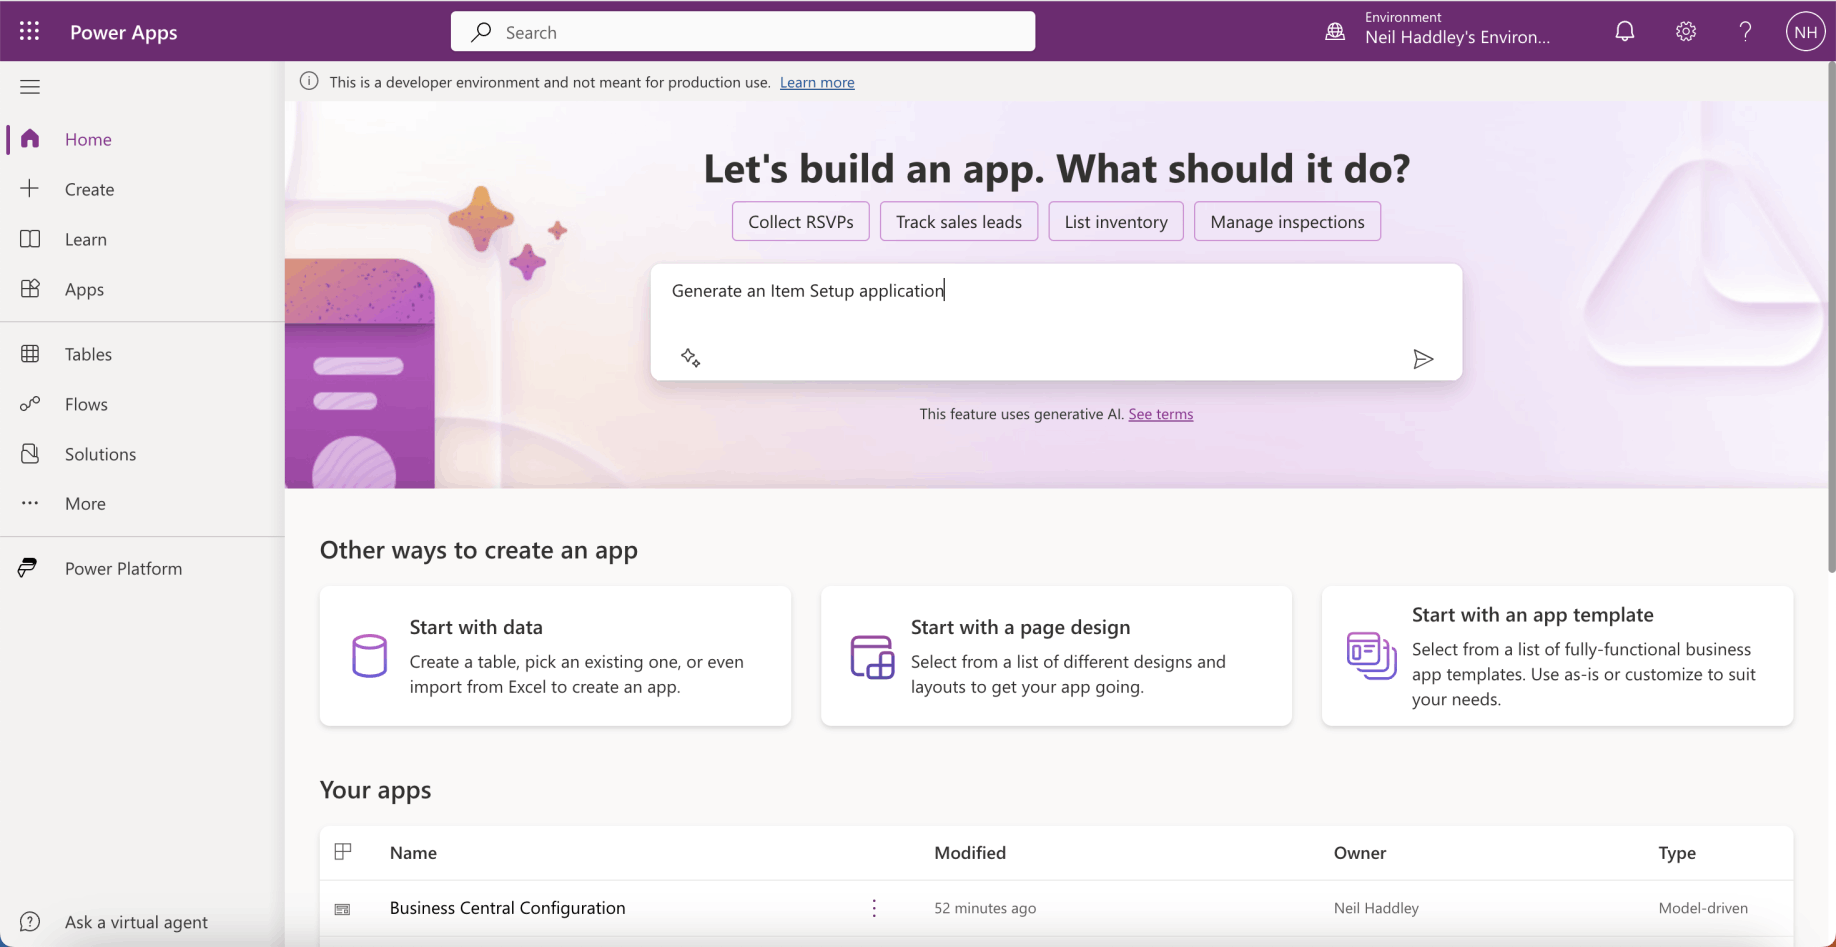The image size is (1836, 947).
Task: Select the Track sales leads suggestion
Action: click(958, 222)
